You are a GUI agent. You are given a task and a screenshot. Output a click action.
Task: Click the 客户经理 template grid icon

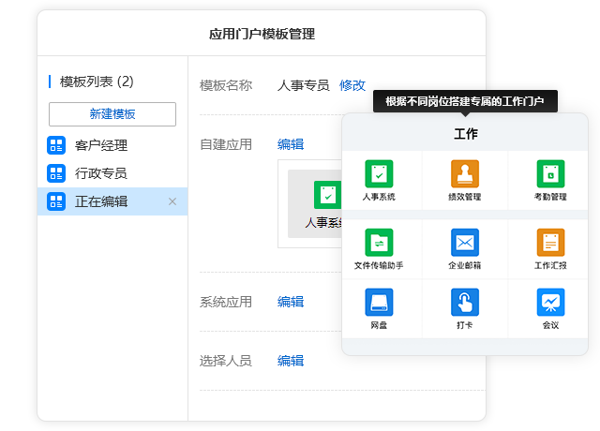pyautogui.click(x=56, y=146)
